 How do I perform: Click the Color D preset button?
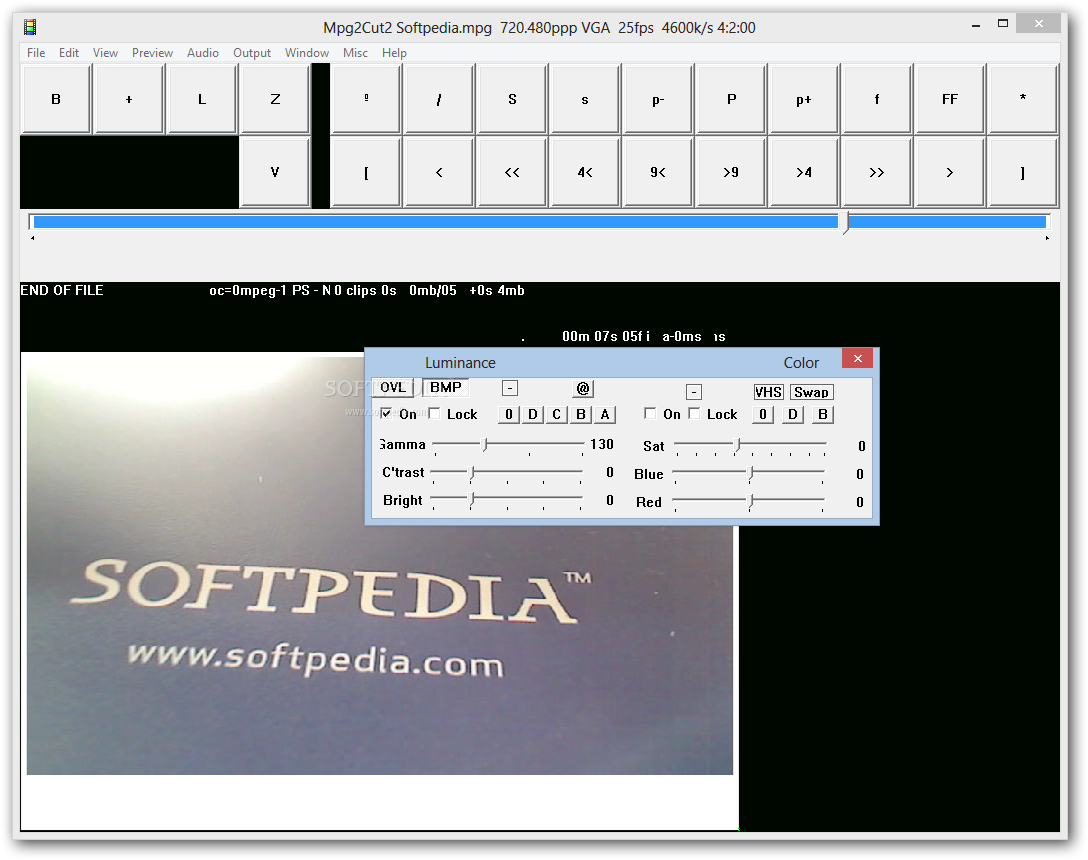click(x=793, y=414)
